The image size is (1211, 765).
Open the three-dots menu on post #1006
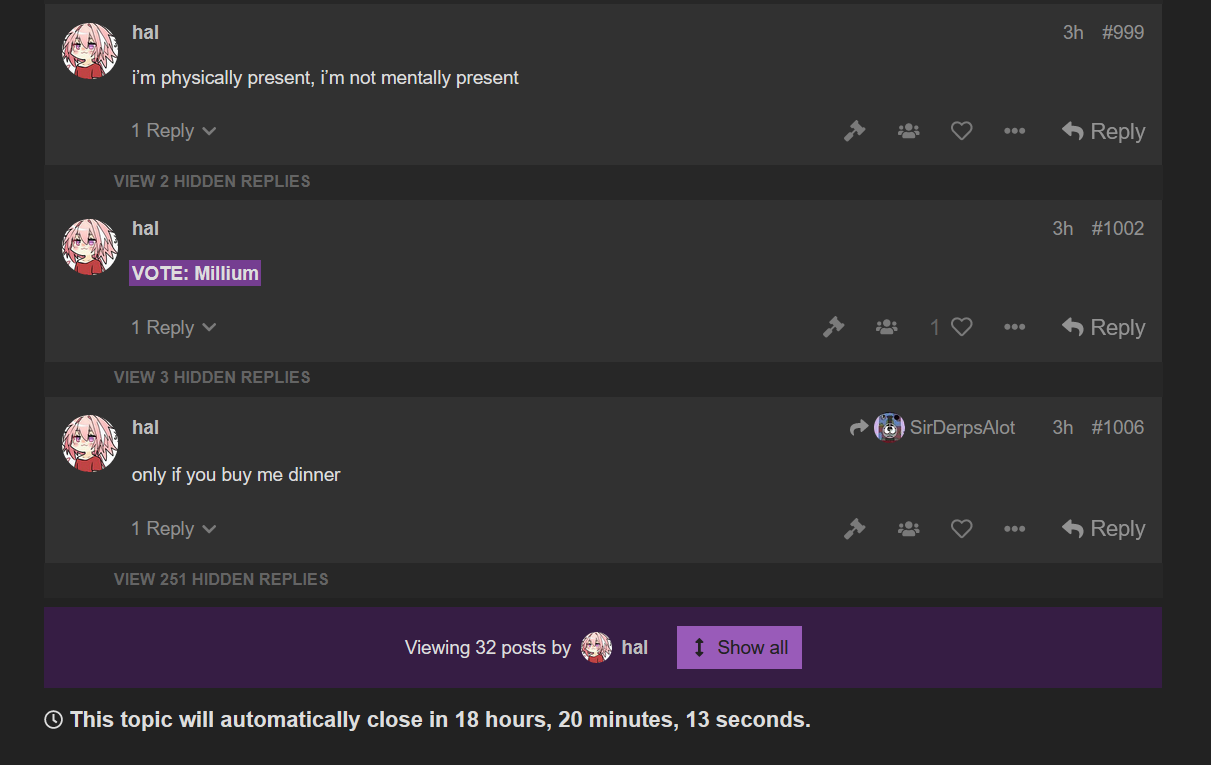[x=1014, y=528]
